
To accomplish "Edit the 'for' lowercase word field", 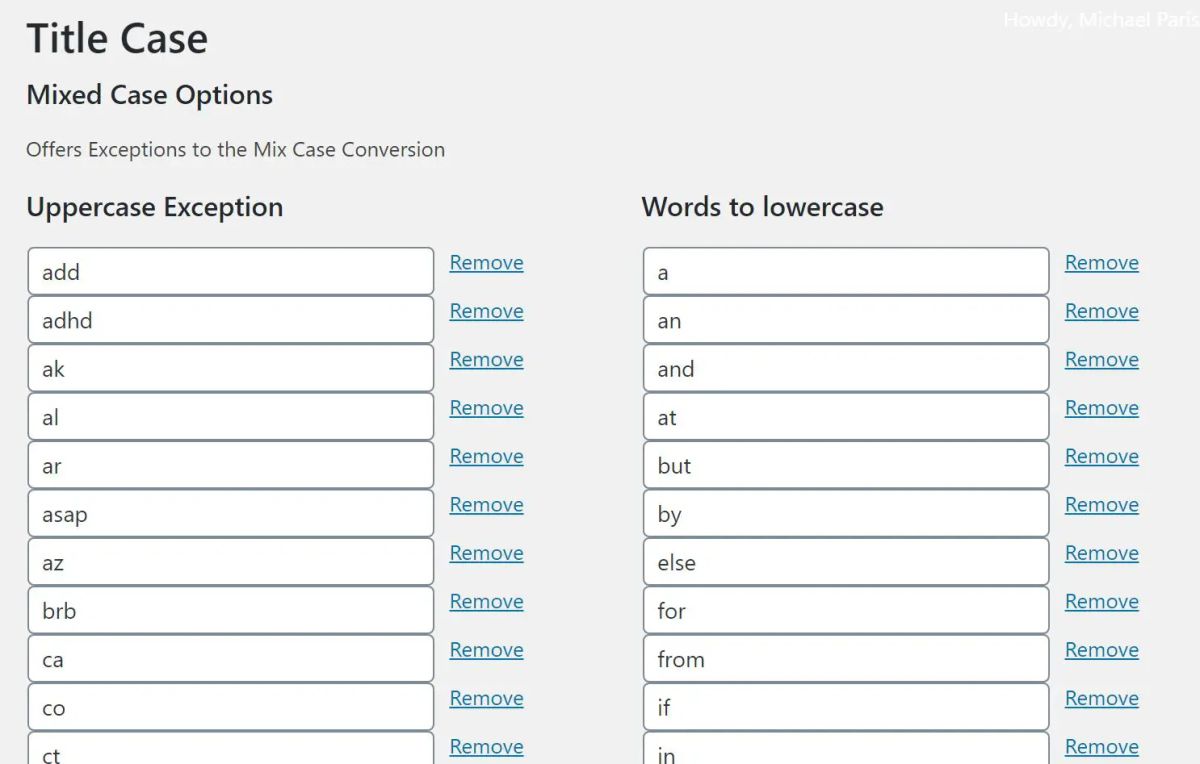I will [845, 611].
